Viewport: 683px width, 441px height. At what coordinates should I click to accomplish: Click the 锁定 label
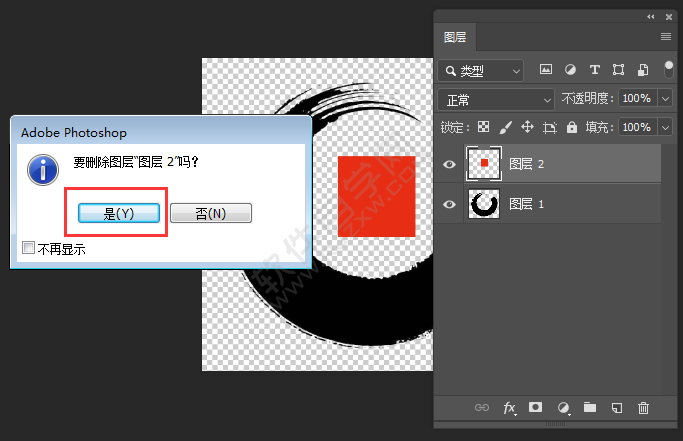455,127
